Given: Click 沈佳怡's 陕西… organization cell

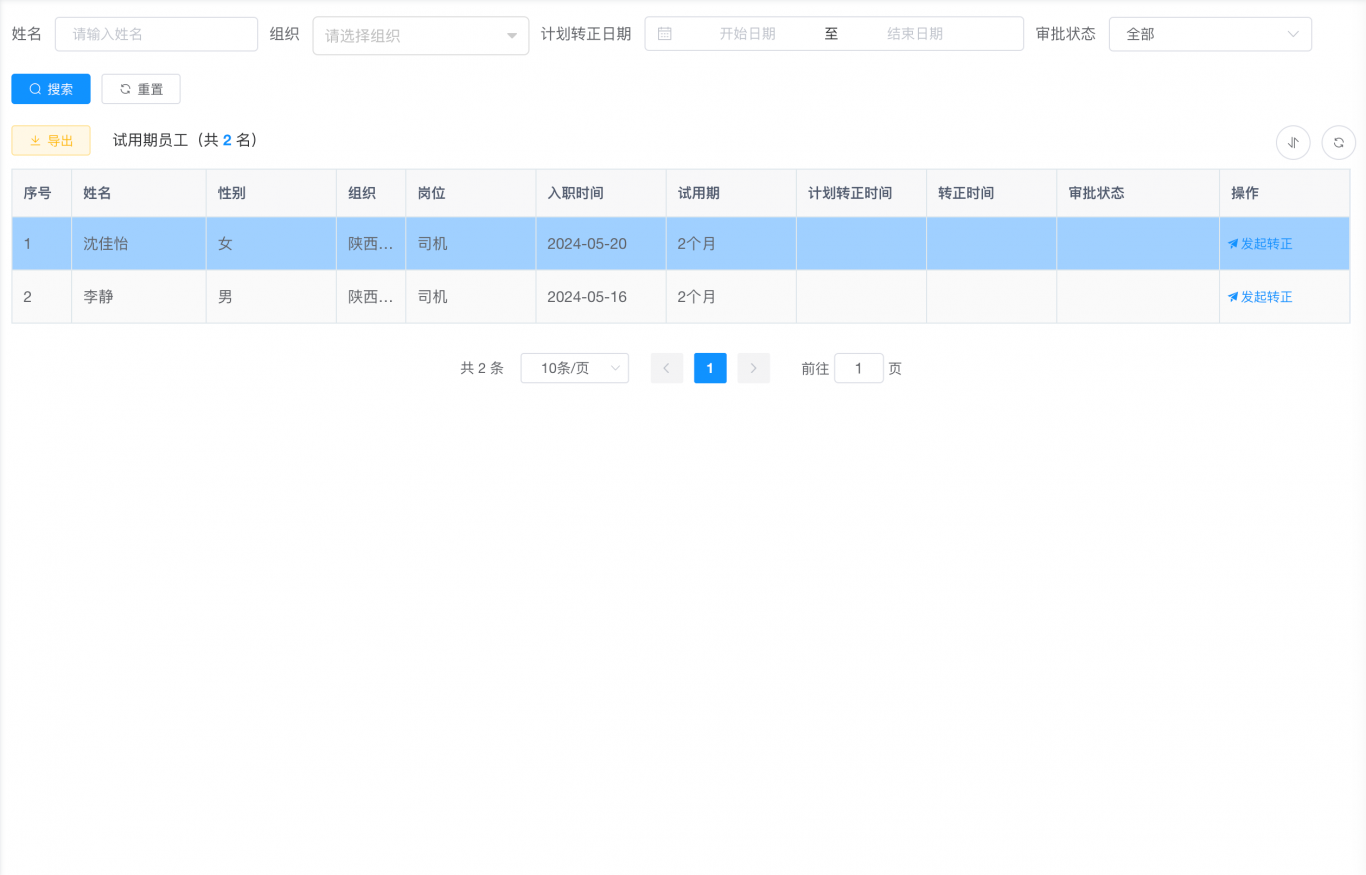Looking at the screenshot, I should click(371, 243).
